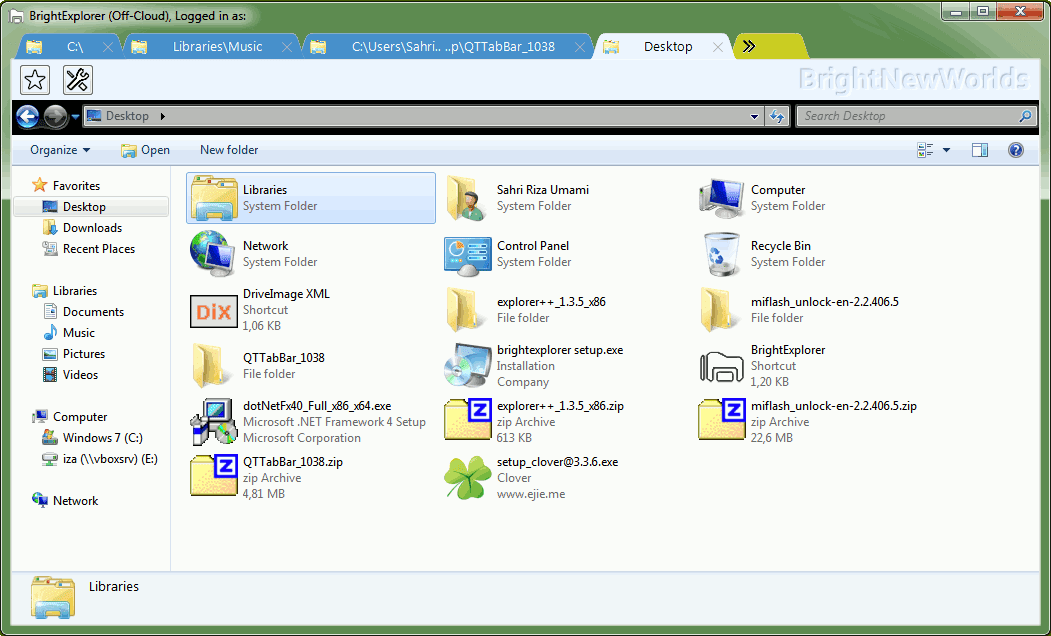Viewport: 1051px width, 636px height.
Task: Click the active Desktop tab
Action: pos(664,46)
